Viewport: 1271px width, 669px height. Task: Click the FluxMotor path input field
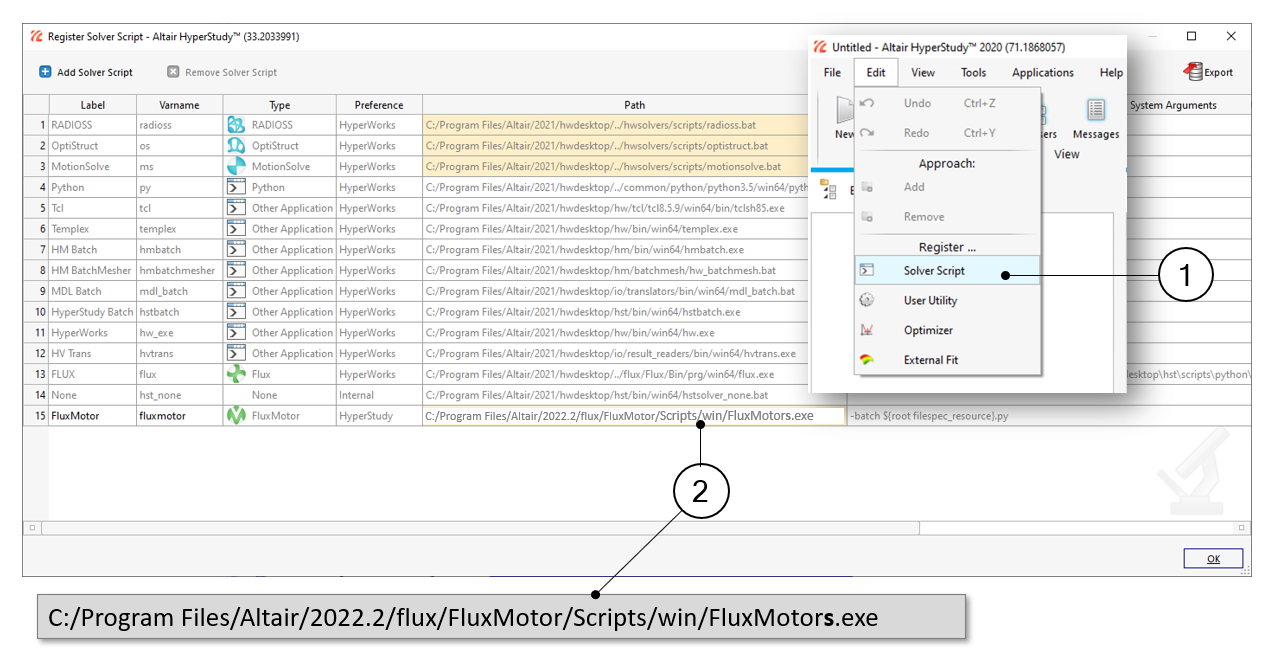[634, 416]
